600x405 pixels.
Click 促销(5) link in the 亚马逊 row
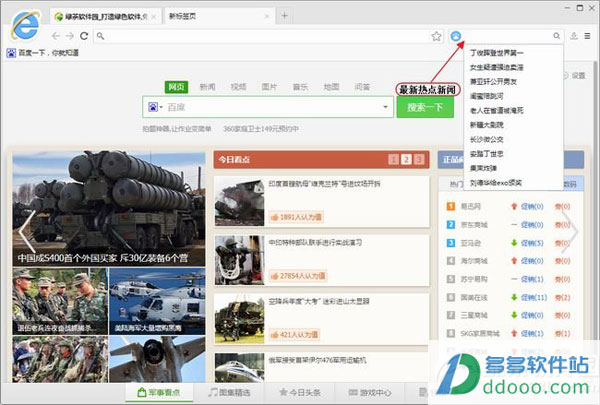[x=532, y=243]
